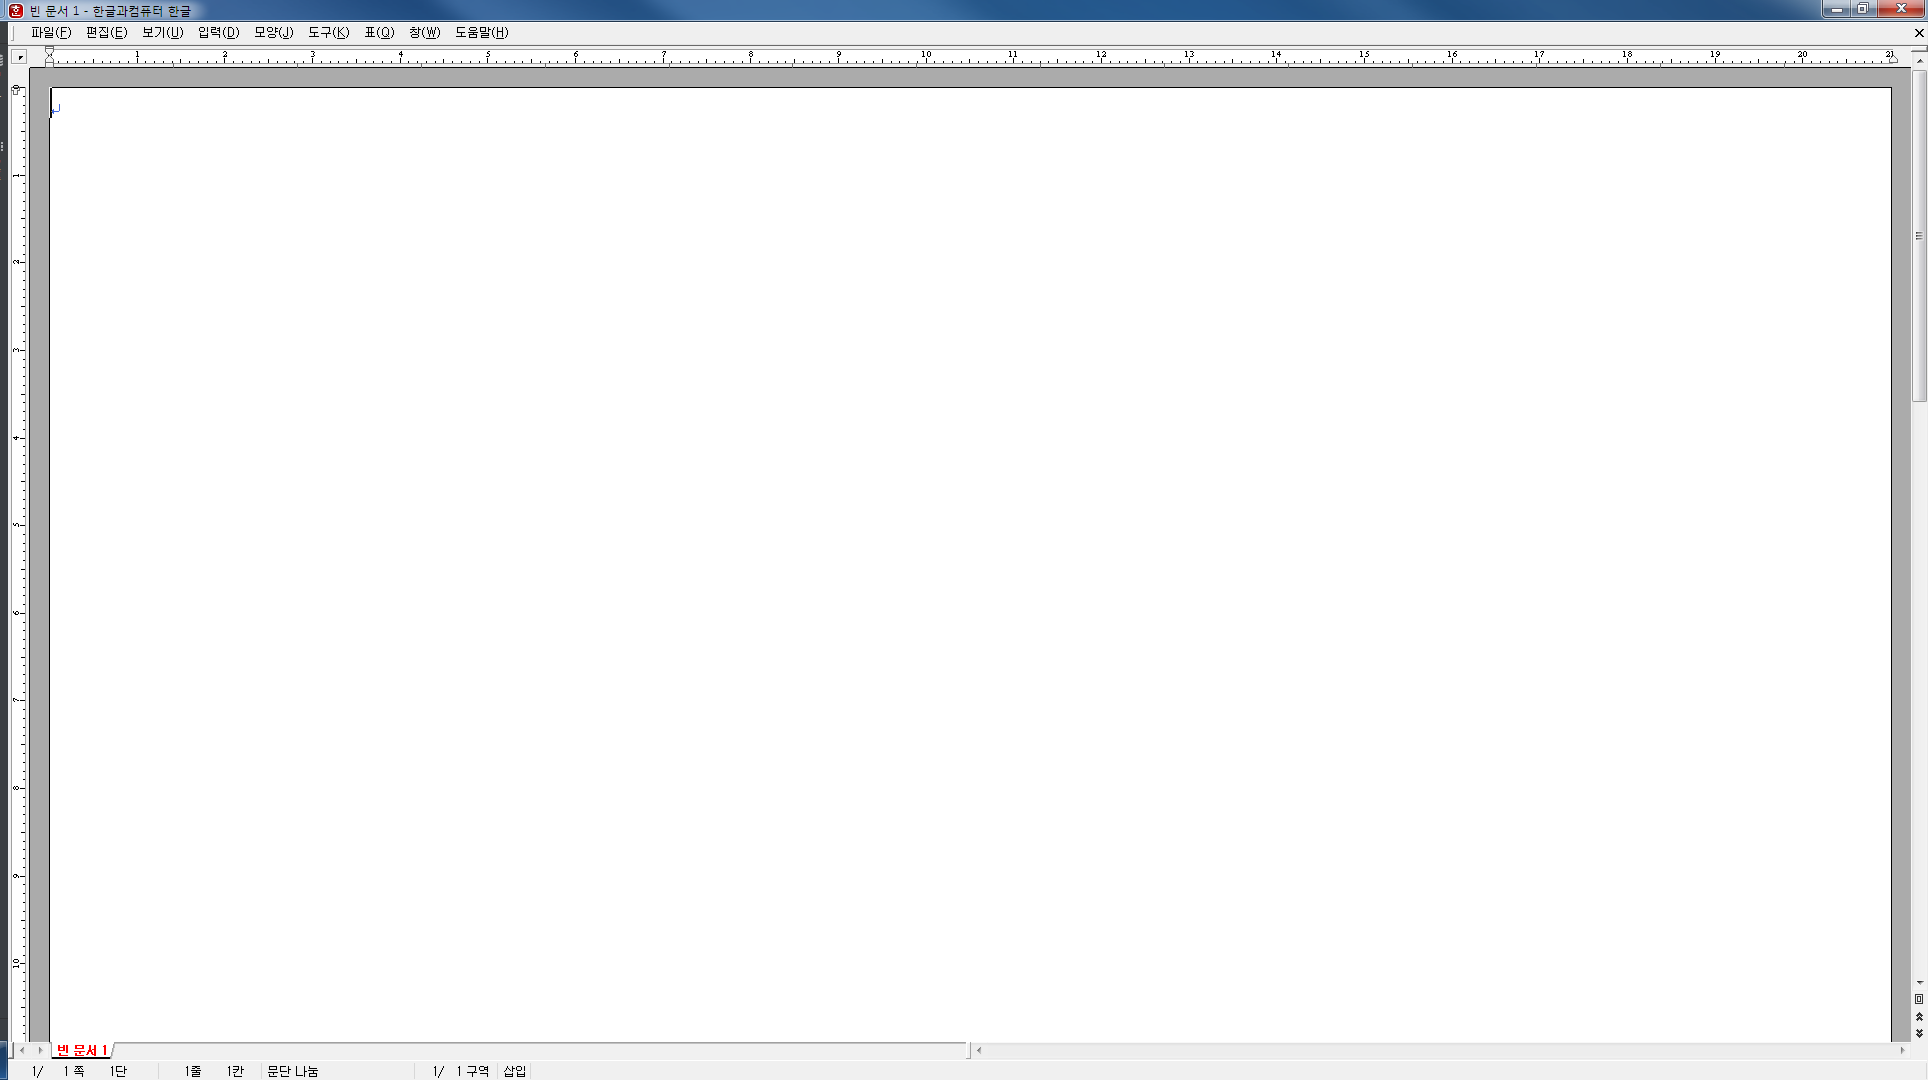This screenshot has height=1080, width=1928.
Task: Toggle 삽입 insert mode in status bar
Action: pos(514,1071)
